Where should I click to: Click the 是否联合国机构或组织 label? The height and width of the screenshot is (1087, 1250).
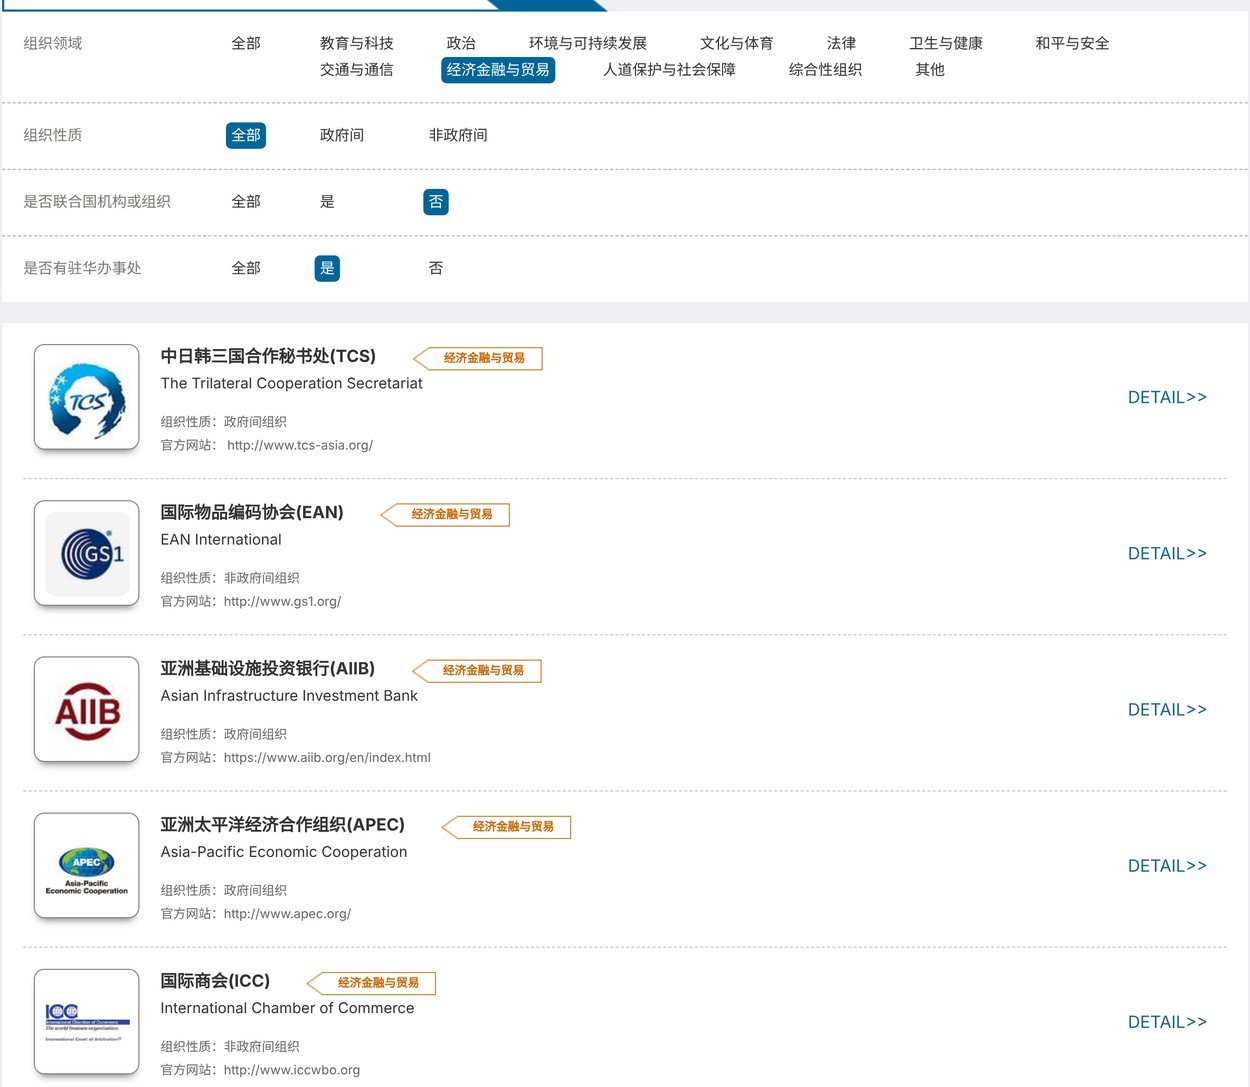click(97, 201)
